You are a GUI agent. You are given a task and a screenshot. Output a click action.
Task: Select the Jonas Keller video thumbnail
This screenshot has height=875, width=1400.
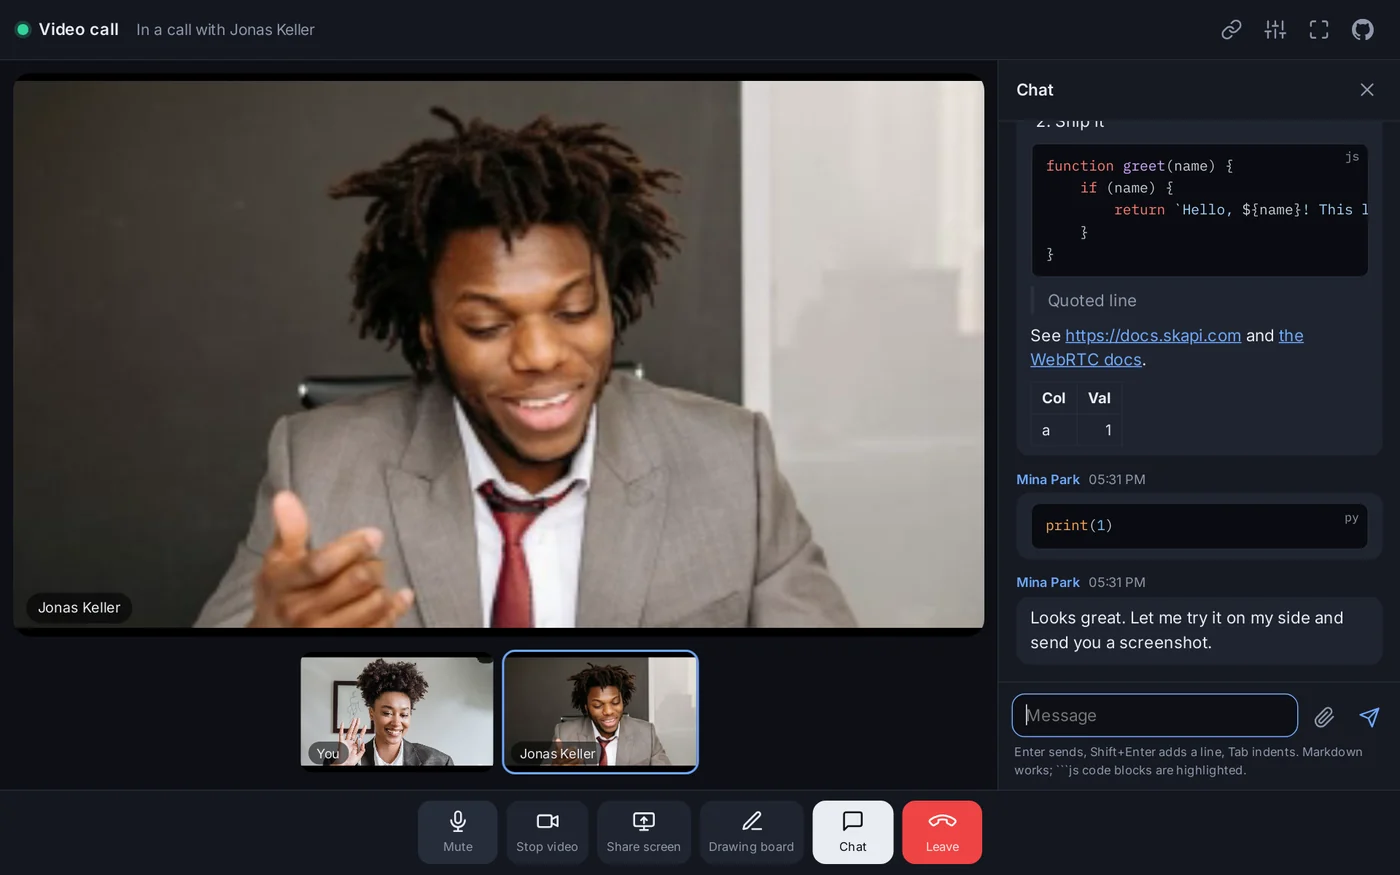coord(600,711)
